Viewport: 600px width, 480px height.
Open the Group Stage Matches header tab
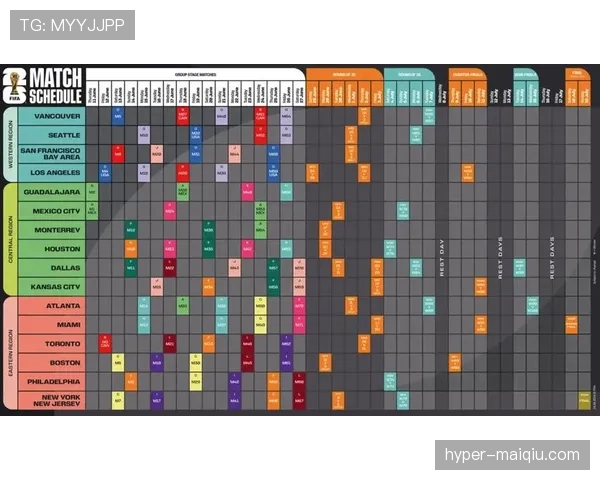click(196, 74)
